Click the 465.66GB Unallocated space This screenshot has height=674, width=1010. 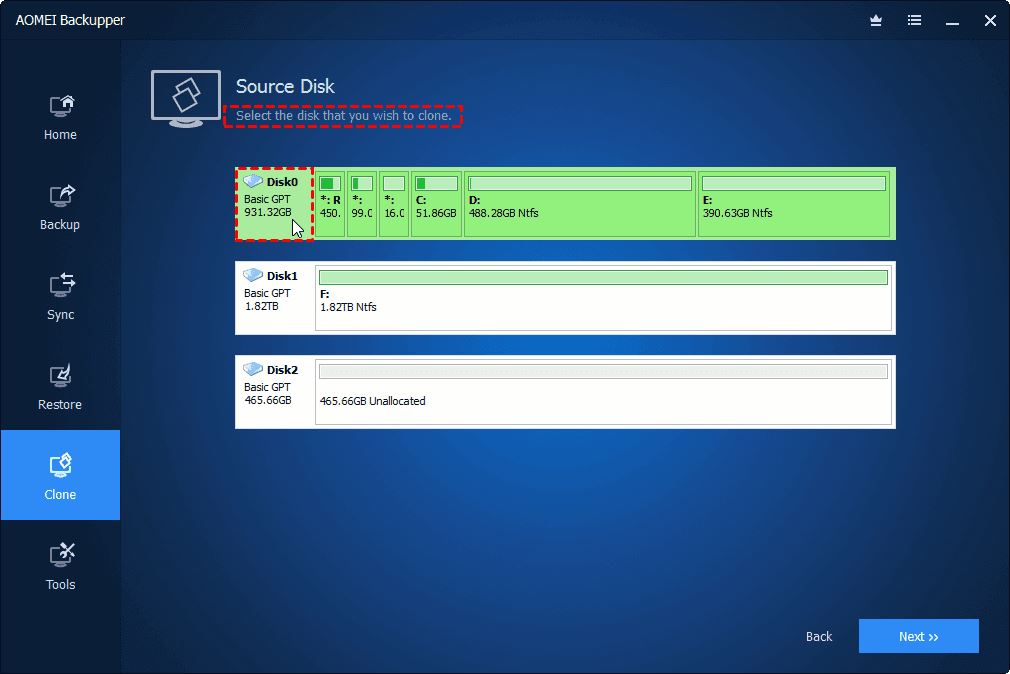click(x=603, y=392)
